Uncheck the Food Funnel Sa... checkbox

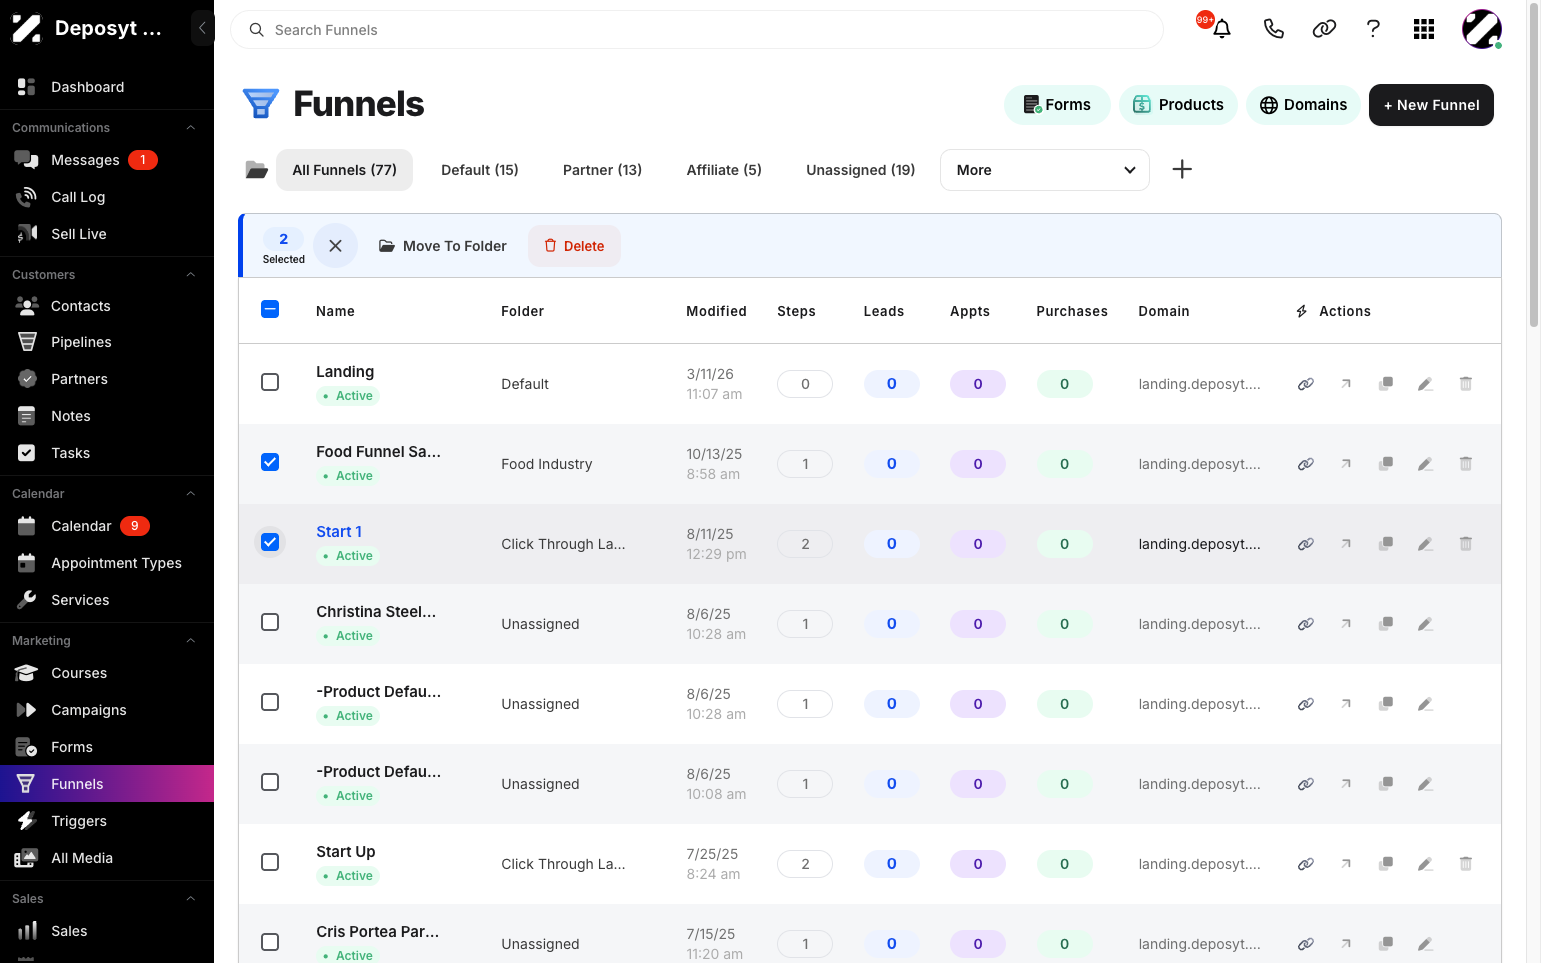point(270,462)
